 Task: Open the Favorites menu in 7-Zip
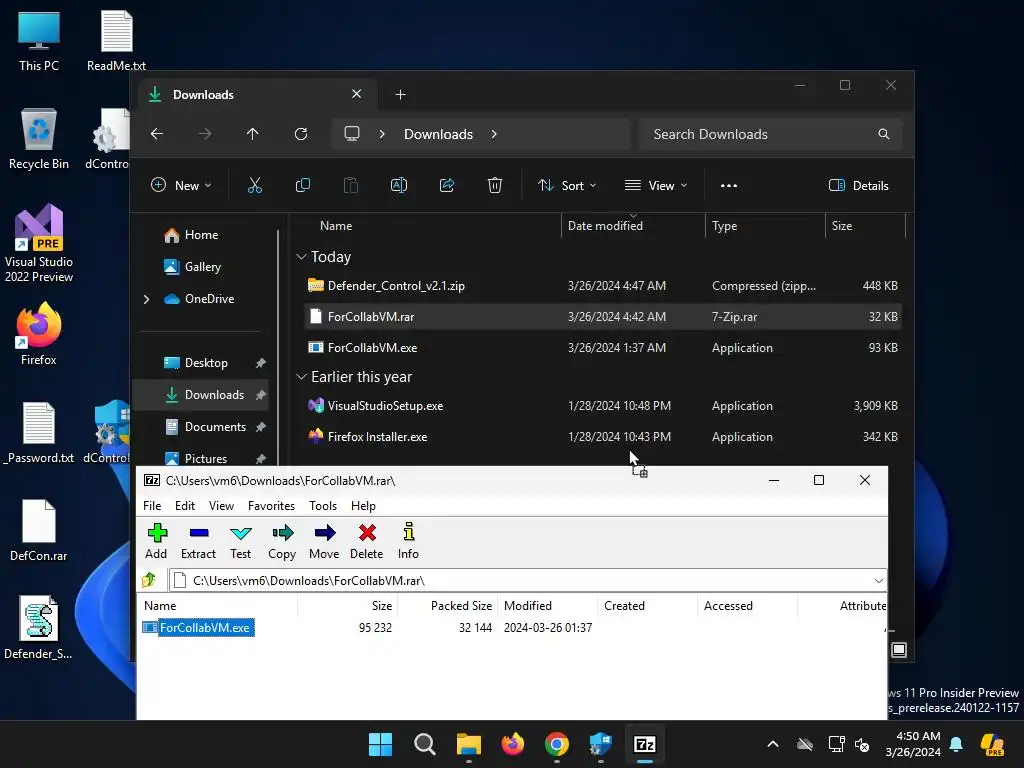[271, 505]
